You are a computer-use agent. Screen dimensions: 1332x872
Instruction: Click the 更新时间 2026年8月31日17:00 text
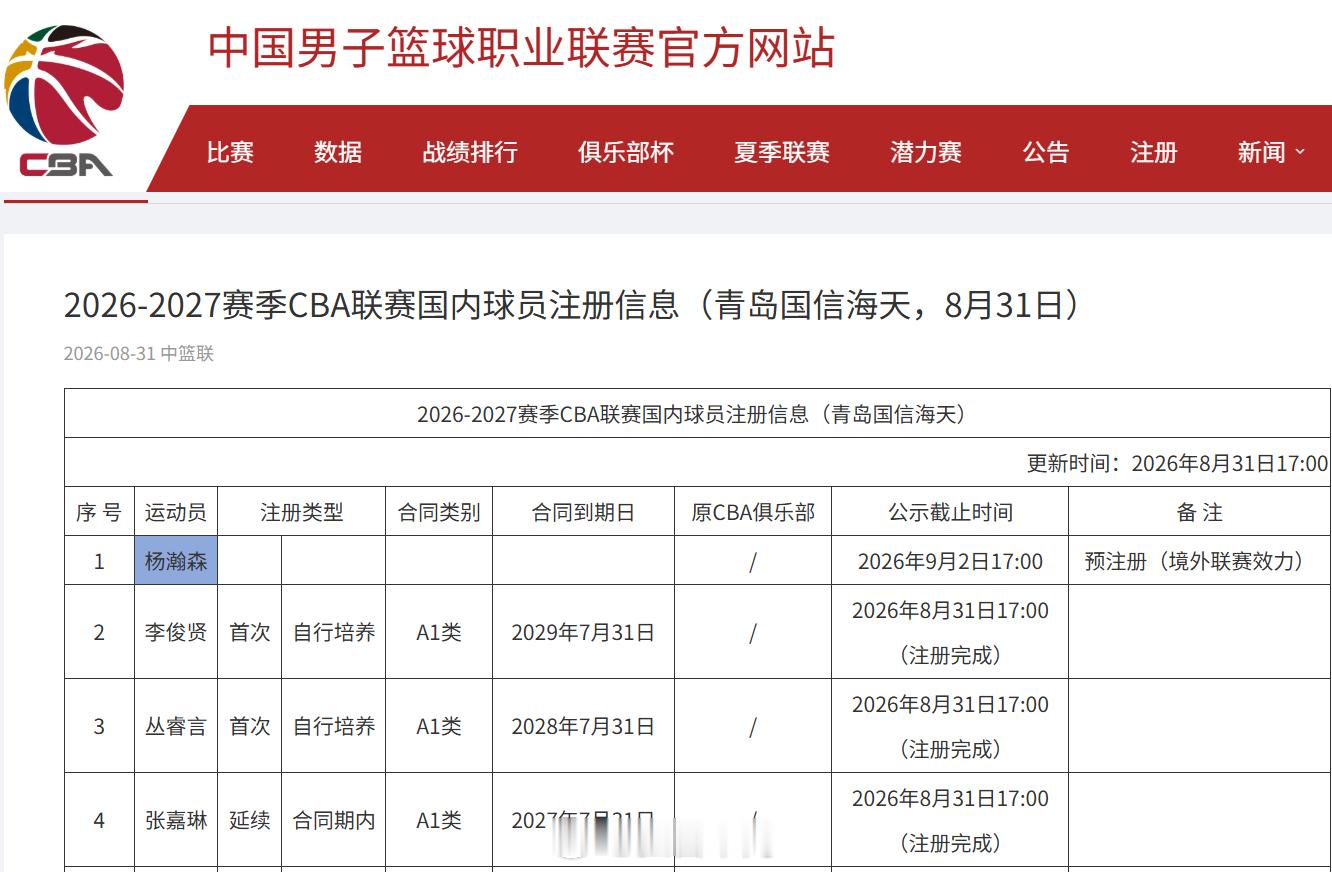(x=1177, y=463)
